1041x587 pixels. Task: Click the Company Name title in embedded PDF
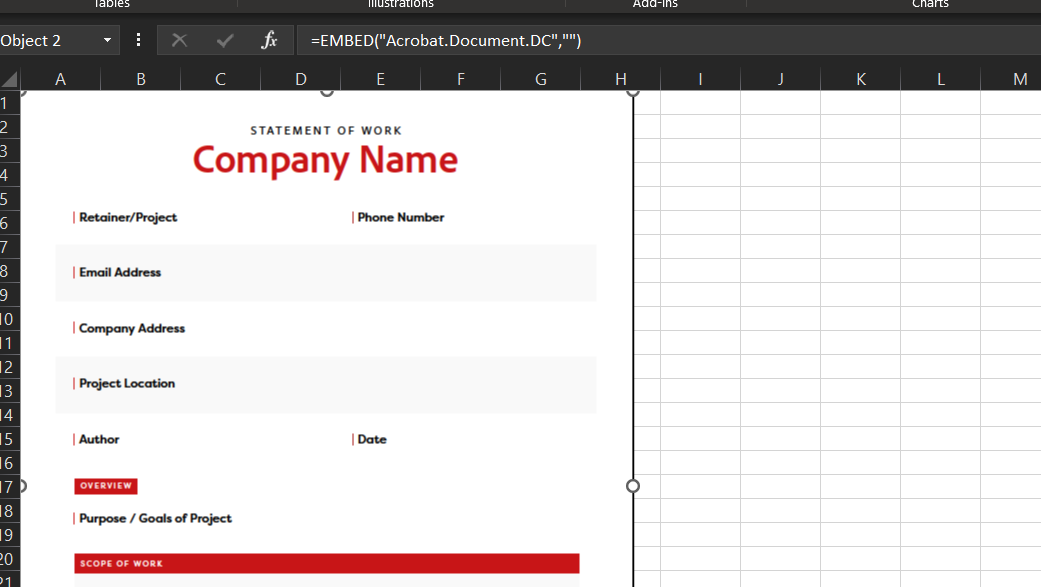click(x=325, y=160)
